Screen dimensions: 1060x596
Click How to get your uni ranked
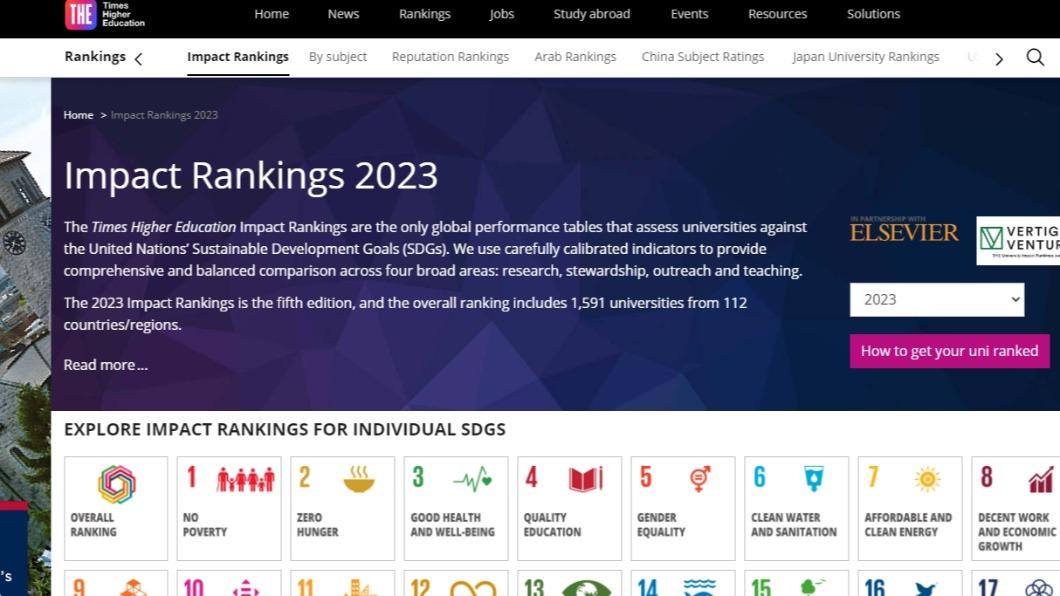(950, 351)
